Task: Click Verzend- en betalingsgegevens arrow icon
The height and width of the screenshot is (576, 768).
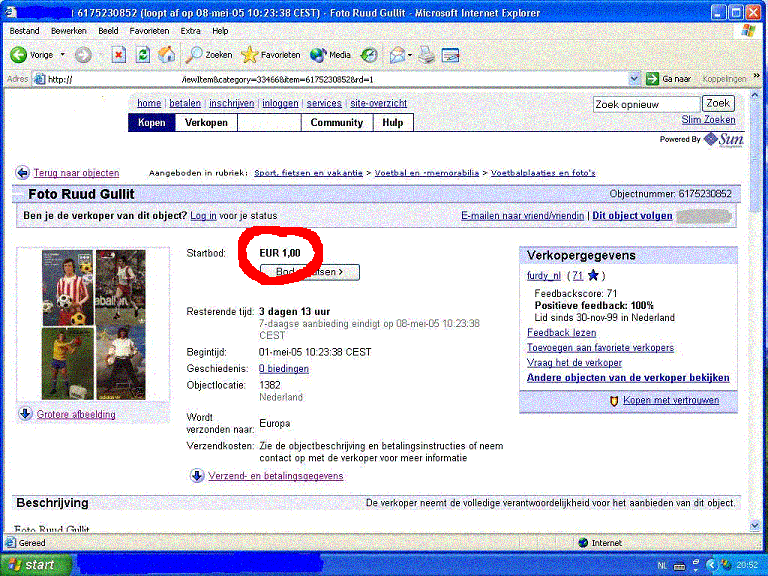Action: 197,476
